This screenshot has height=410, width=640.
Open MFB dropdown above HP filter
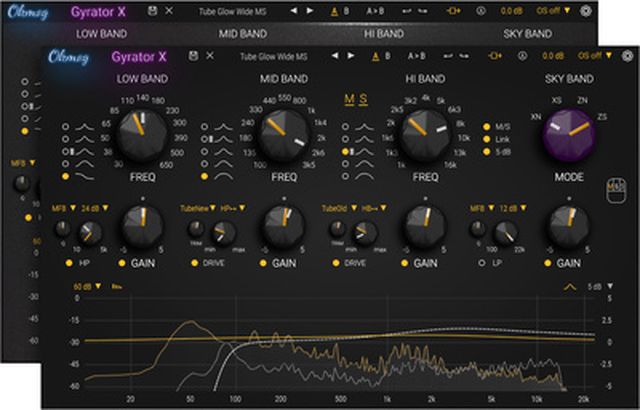click(64, 208)
